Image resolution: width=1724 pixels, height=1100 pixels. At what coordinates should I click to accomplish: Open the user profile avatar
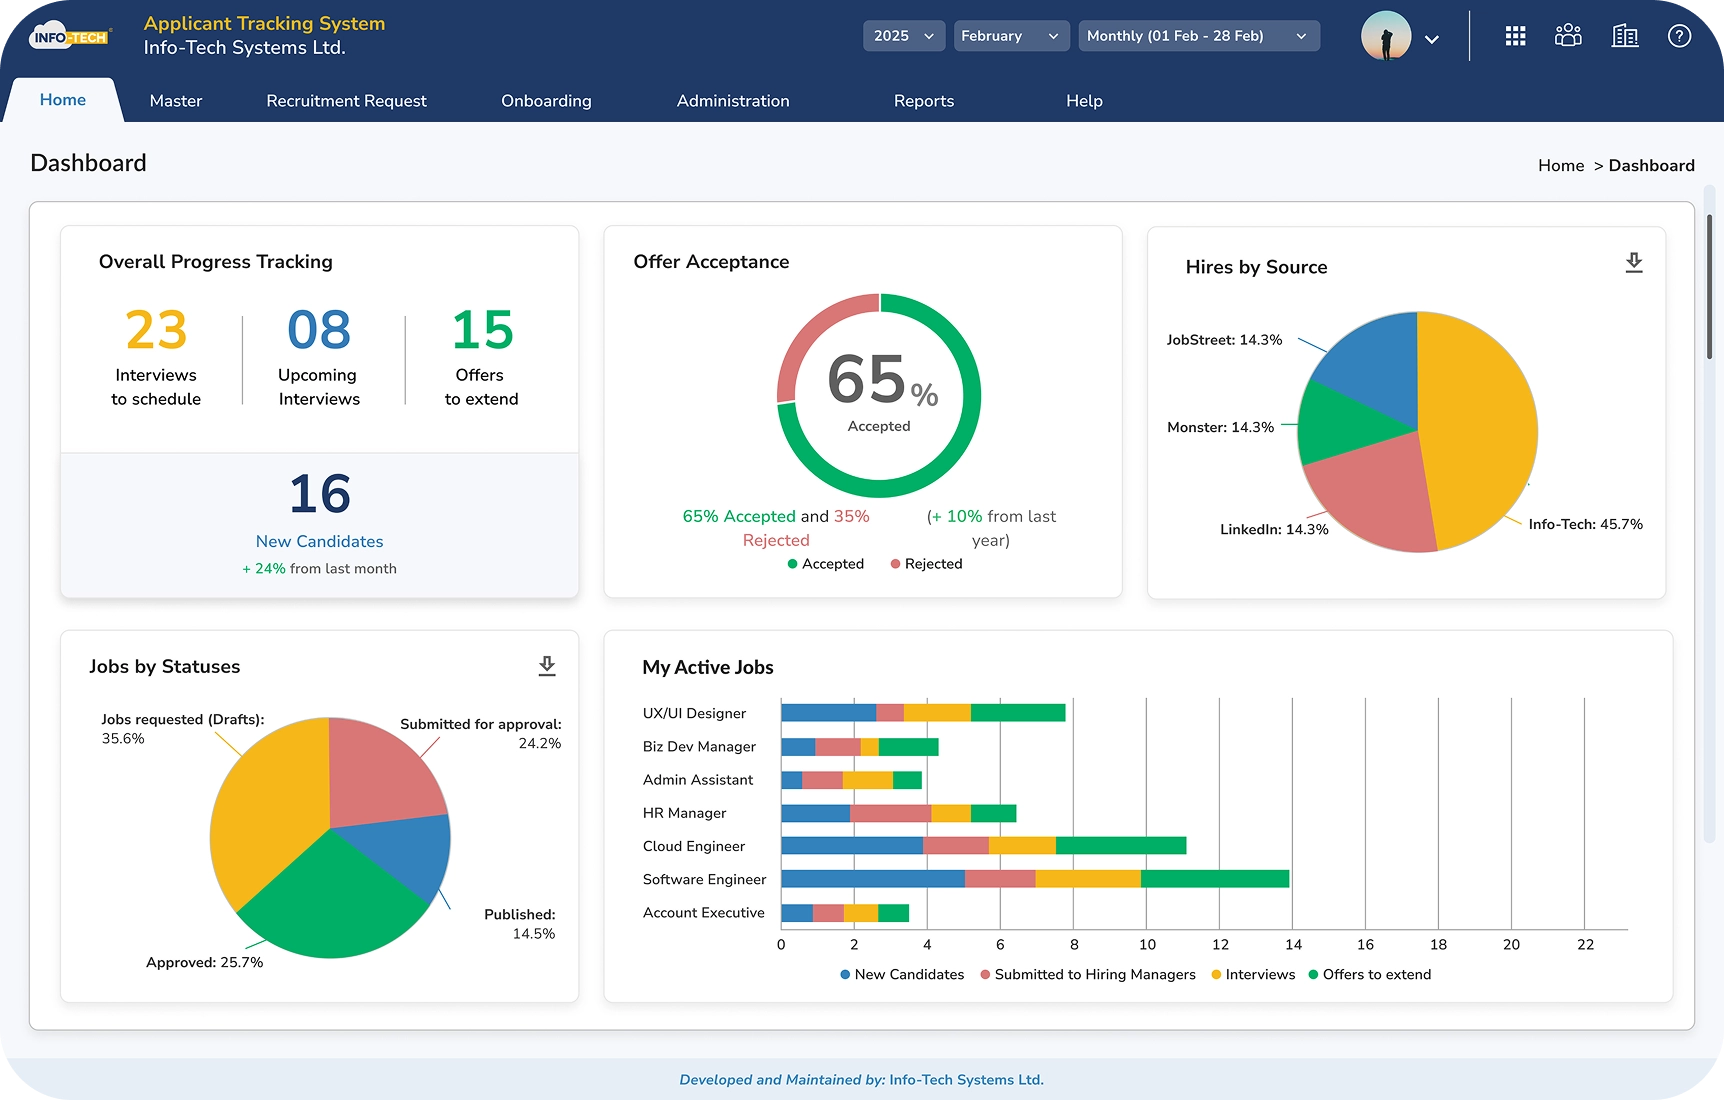tap(1385, 37)
